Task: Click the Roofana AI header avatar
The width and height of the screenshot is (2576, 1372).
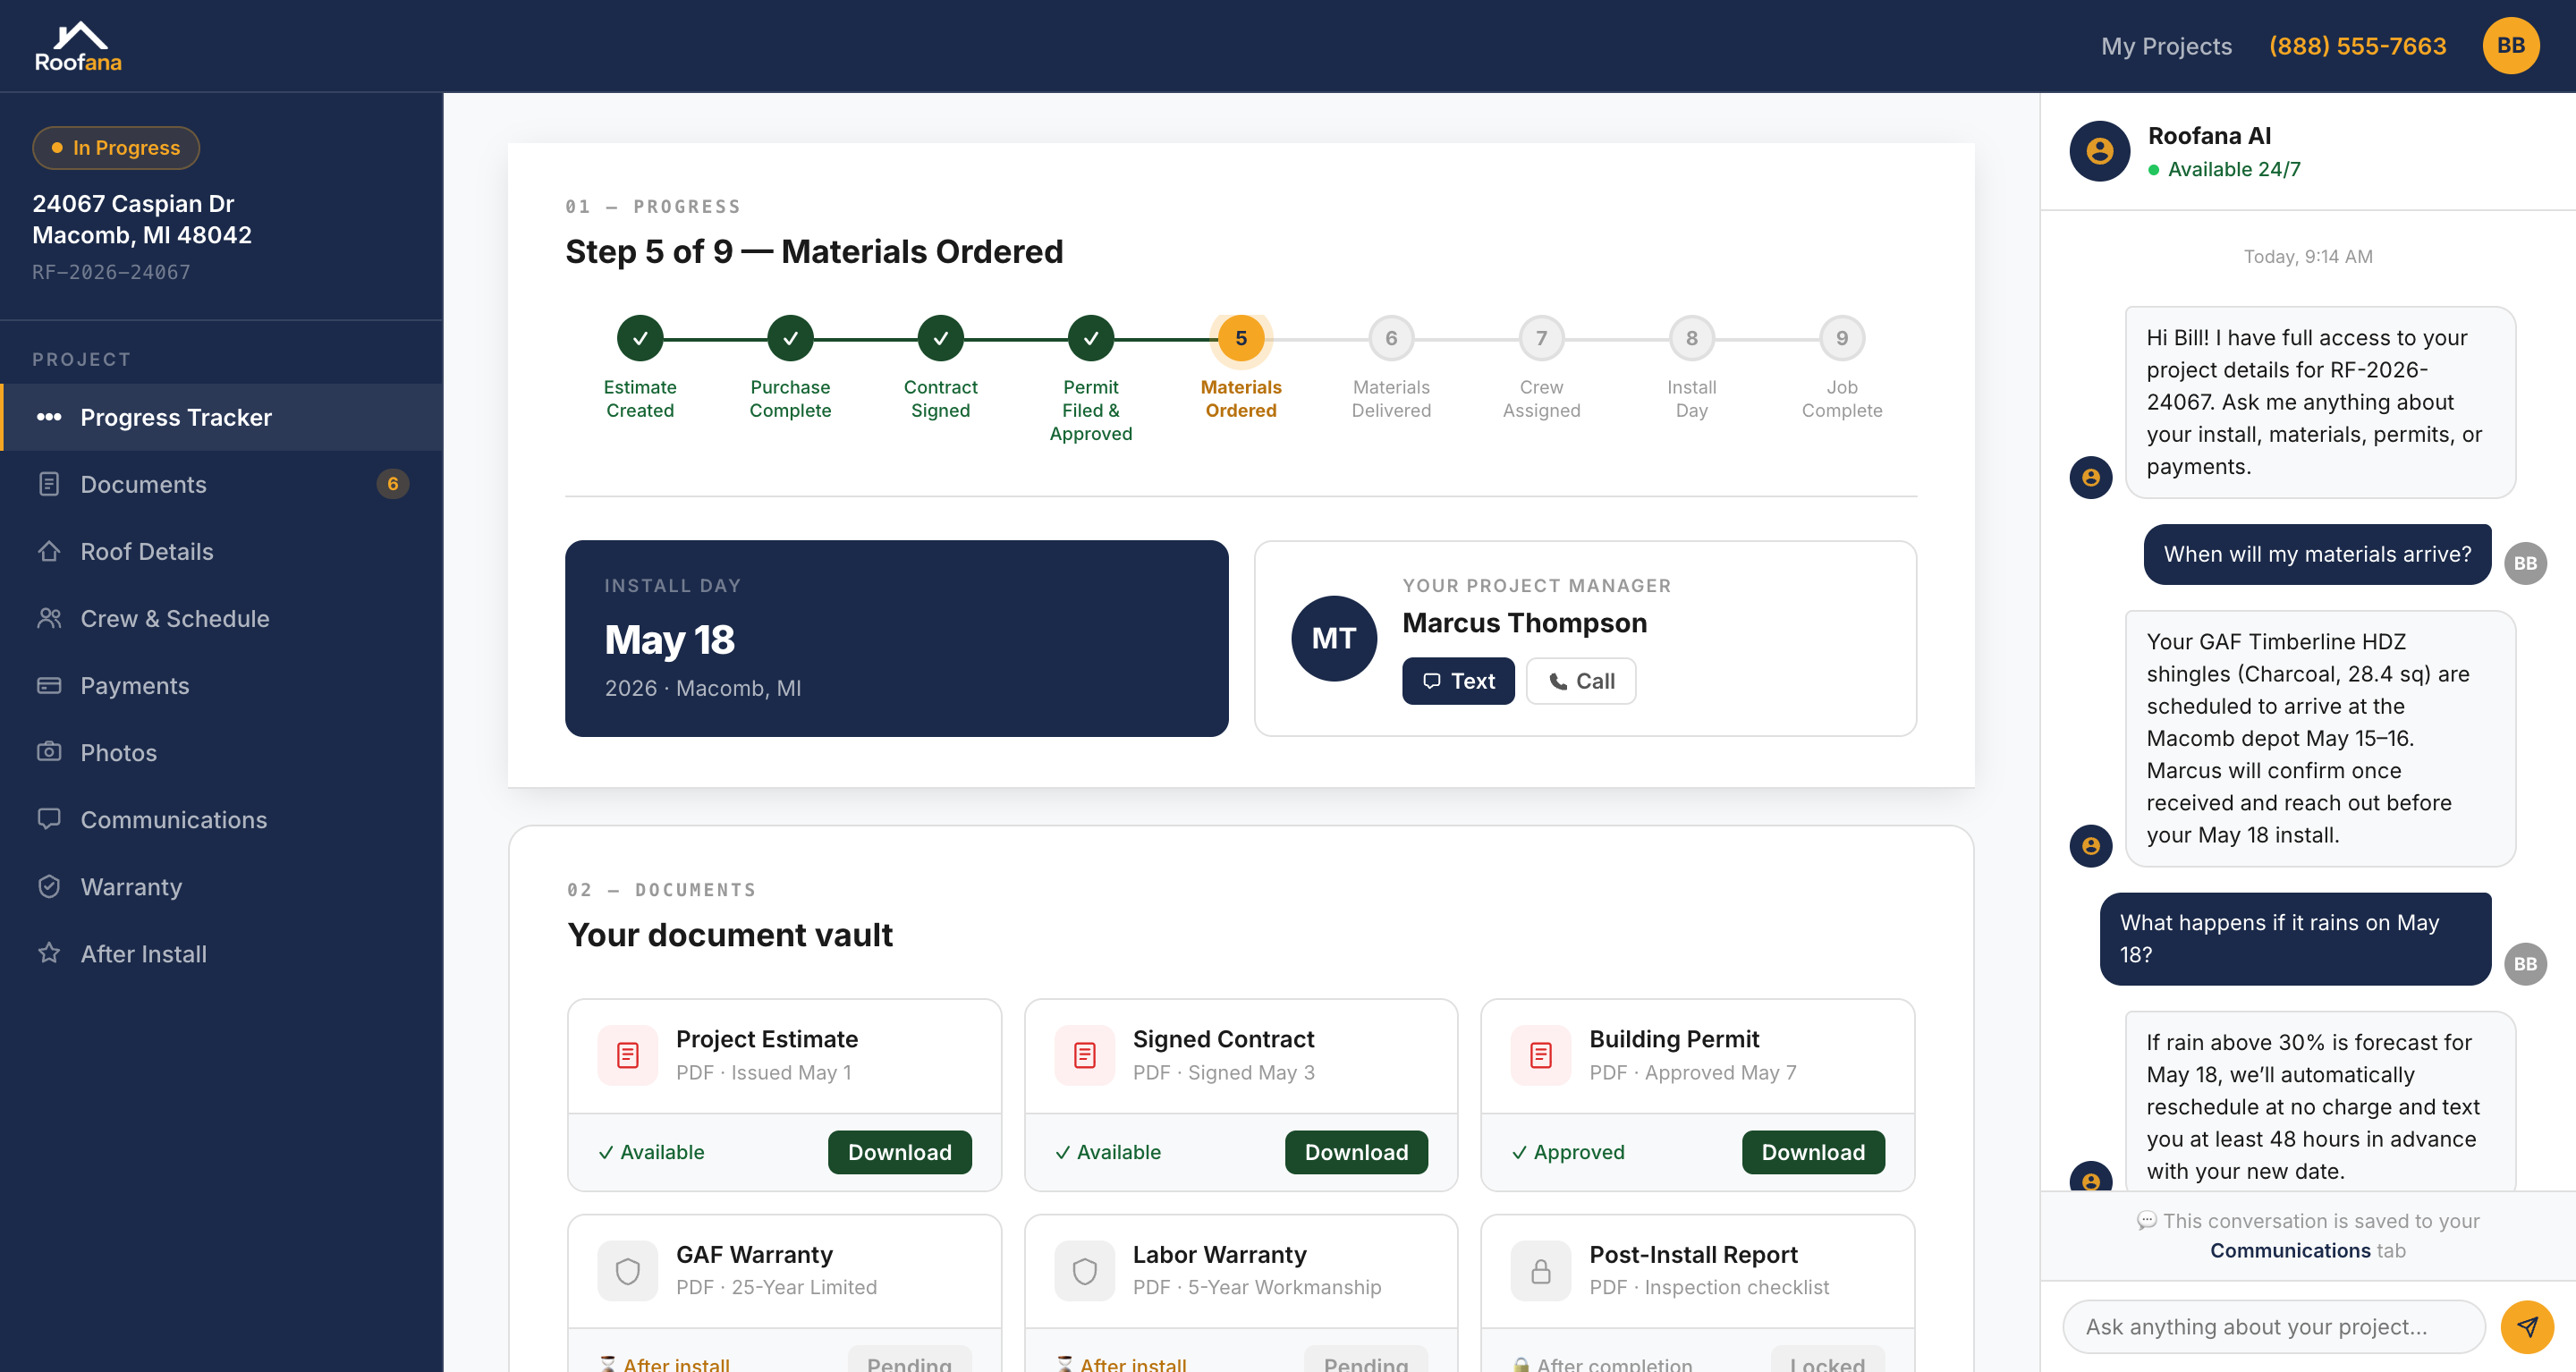Action: [2099, 151]
